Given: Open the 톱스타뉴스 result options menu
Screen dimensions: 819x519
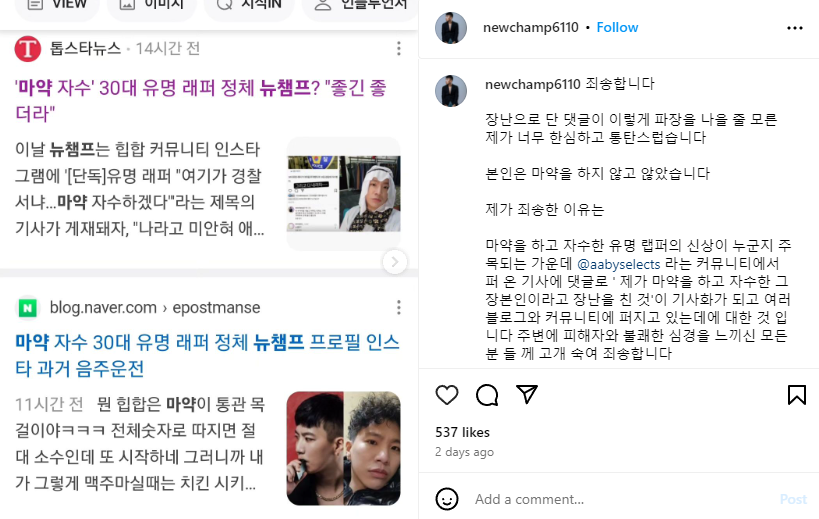Looking at the screenshot, I should click(x=399, y=49).
